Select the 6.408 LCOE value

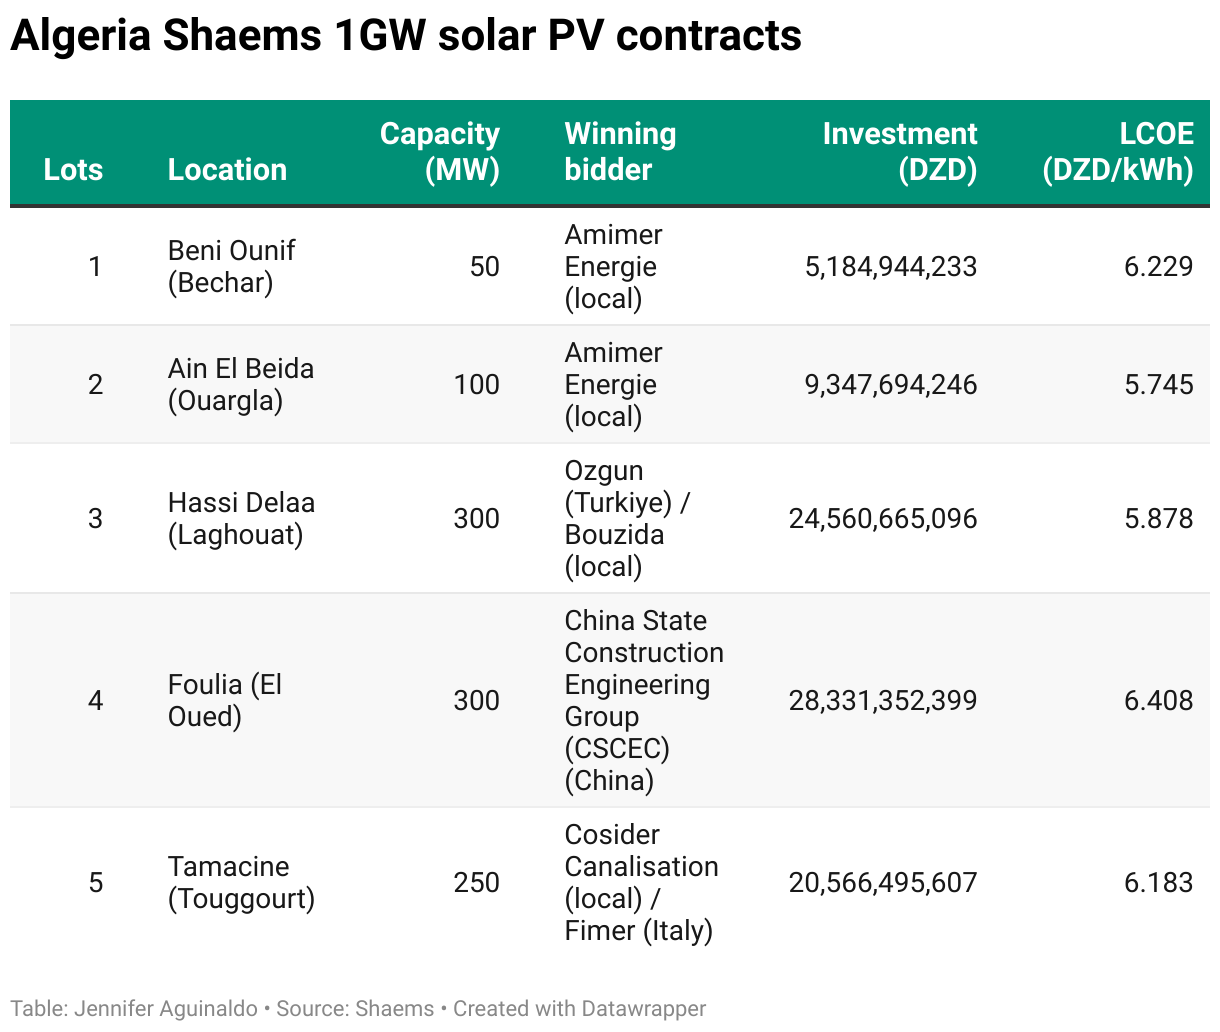tap(1158, 701)
